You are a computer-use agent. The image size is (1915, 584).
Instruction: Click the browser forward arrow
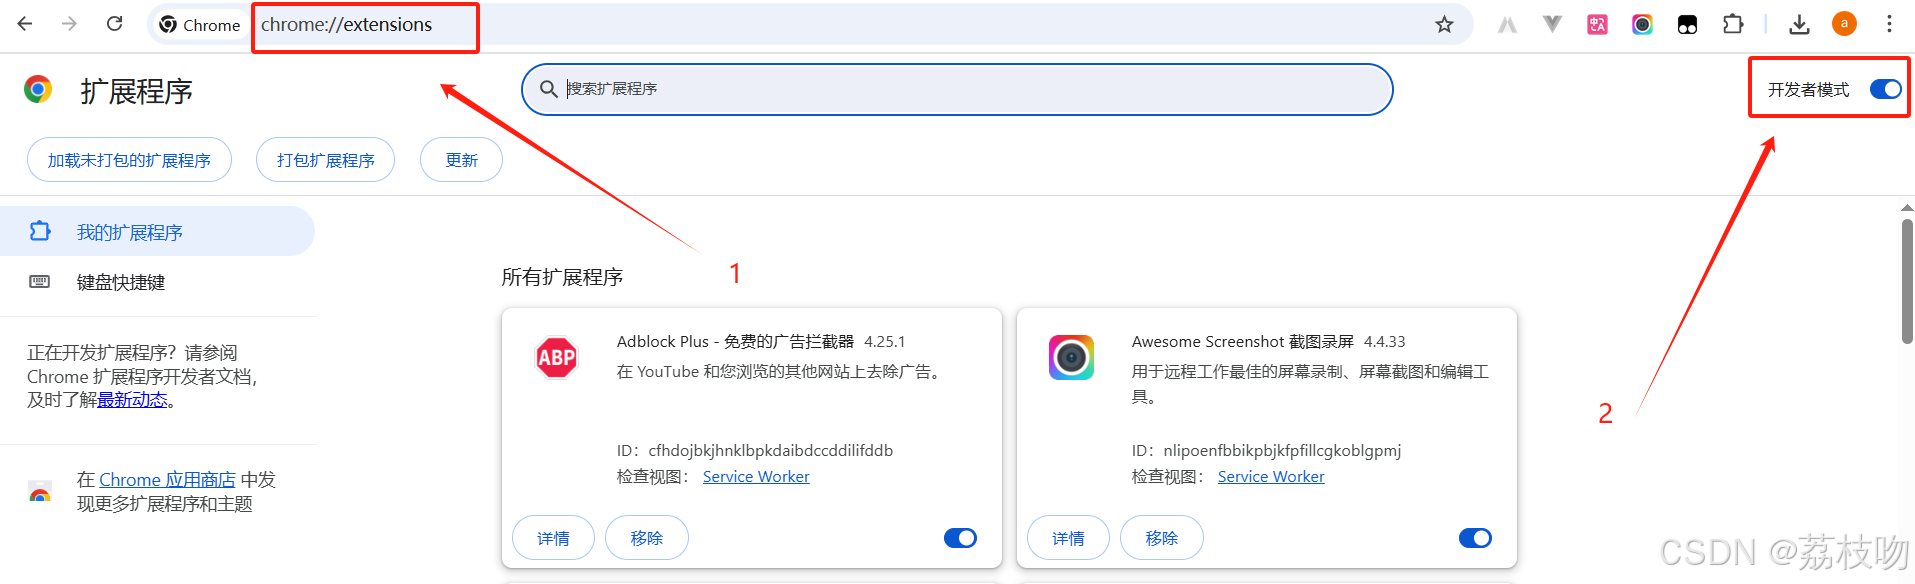point(69,24)
